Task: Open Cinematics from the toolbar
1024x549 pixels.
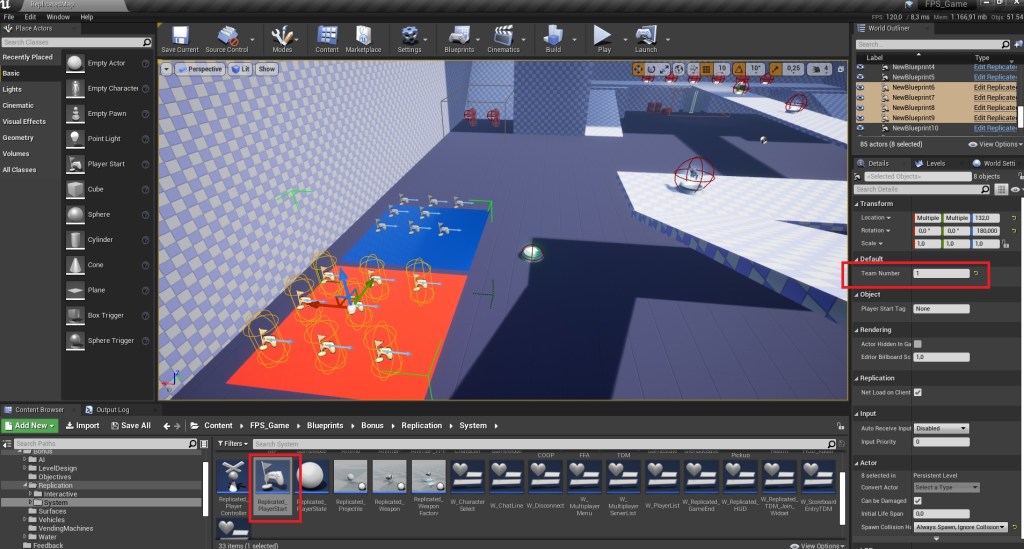Action: point(503,37)
